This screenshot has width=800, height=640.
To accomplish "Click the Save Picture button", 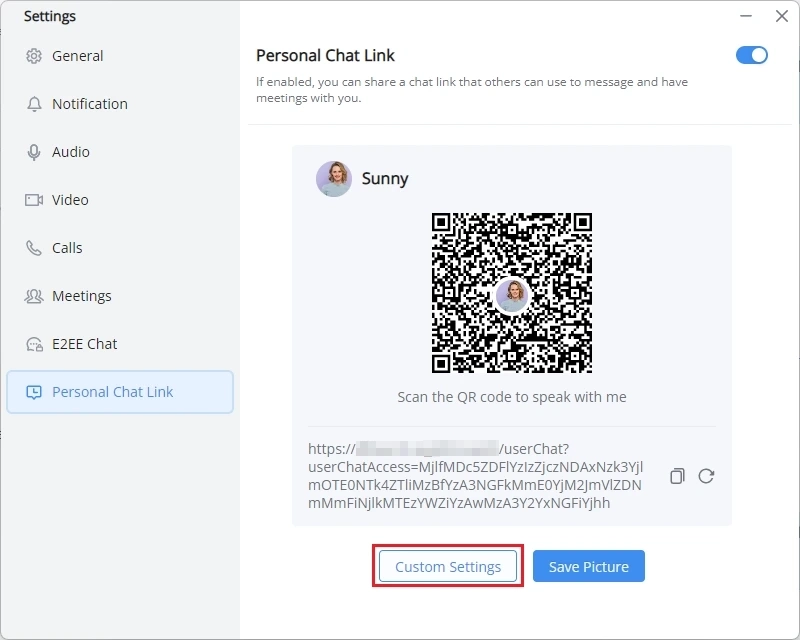I will 589,566.
